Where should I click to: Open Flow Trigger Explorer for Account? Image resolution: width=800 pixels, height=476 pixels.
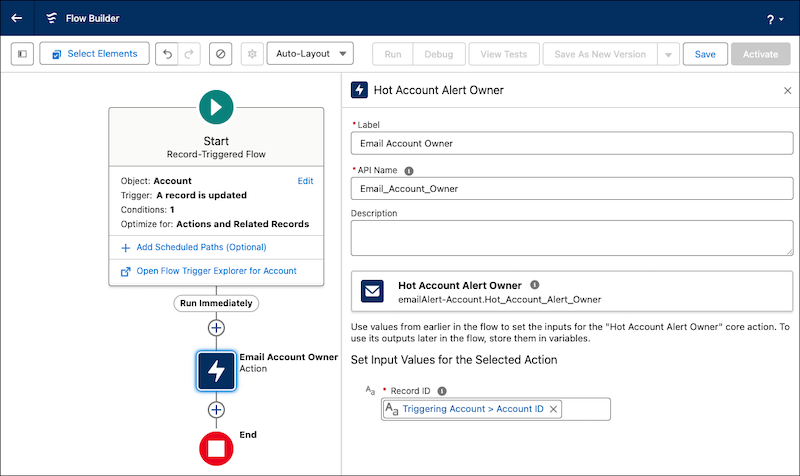pyautogui.click(x=216, y=271)
